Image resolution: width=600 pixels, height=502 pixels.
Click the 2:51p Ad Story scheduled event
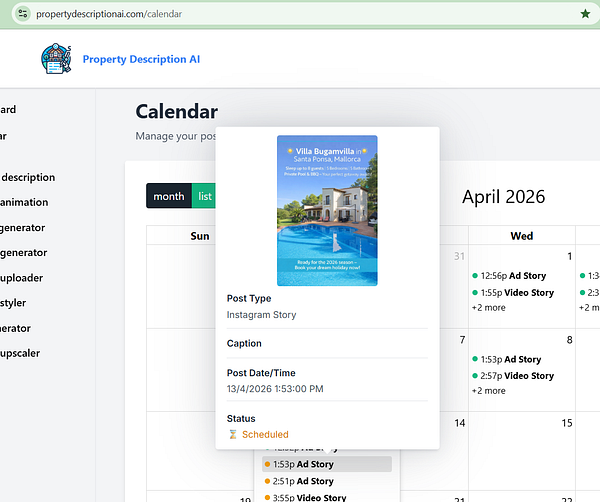(299, 481)
